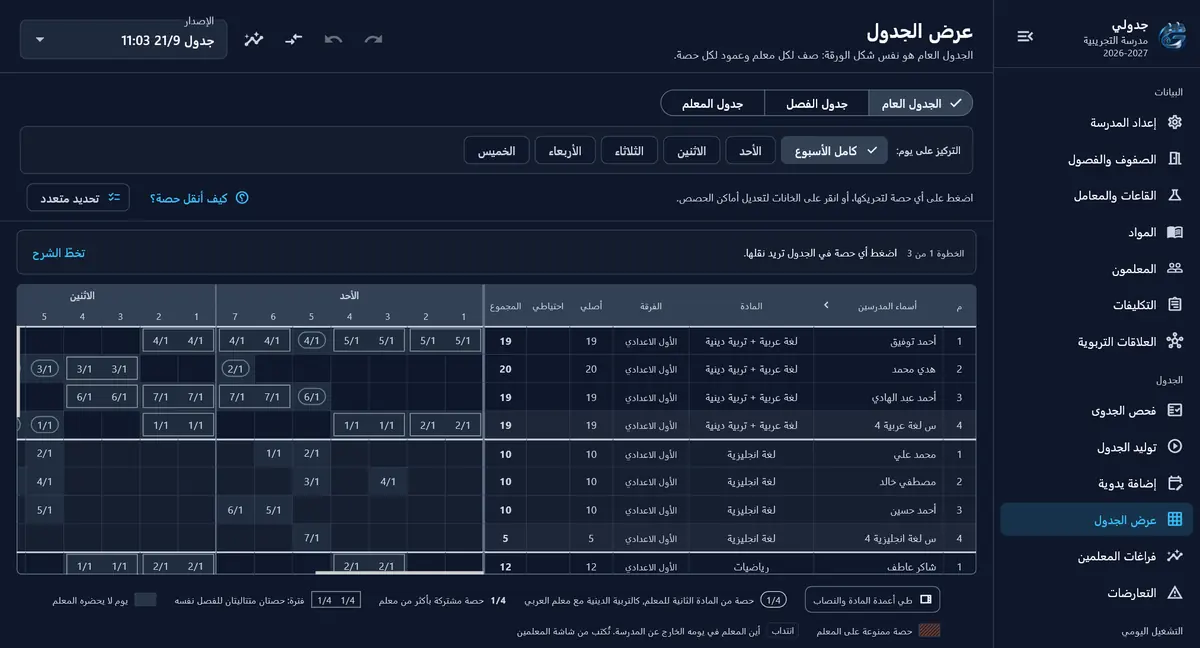Open the الإصدار version dropdown
This screenshot has height=648, width=1200.
(x=124, y=40)
